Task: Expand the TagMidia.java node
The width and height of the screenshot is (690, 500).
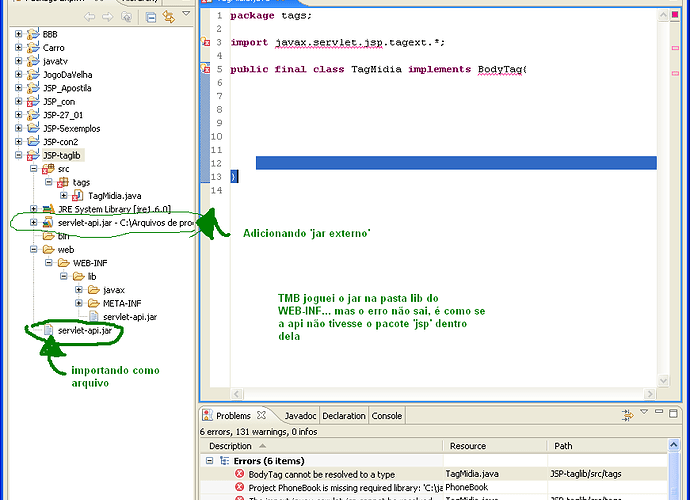Action: click(x=64, y=195)
